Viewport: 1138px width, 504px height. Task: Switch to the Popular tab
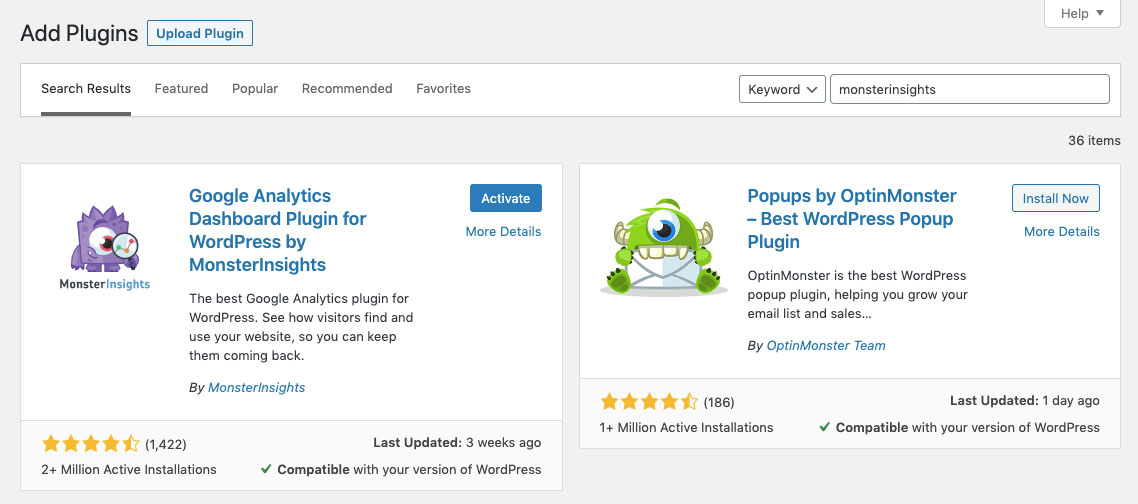[x=255, y=89]
